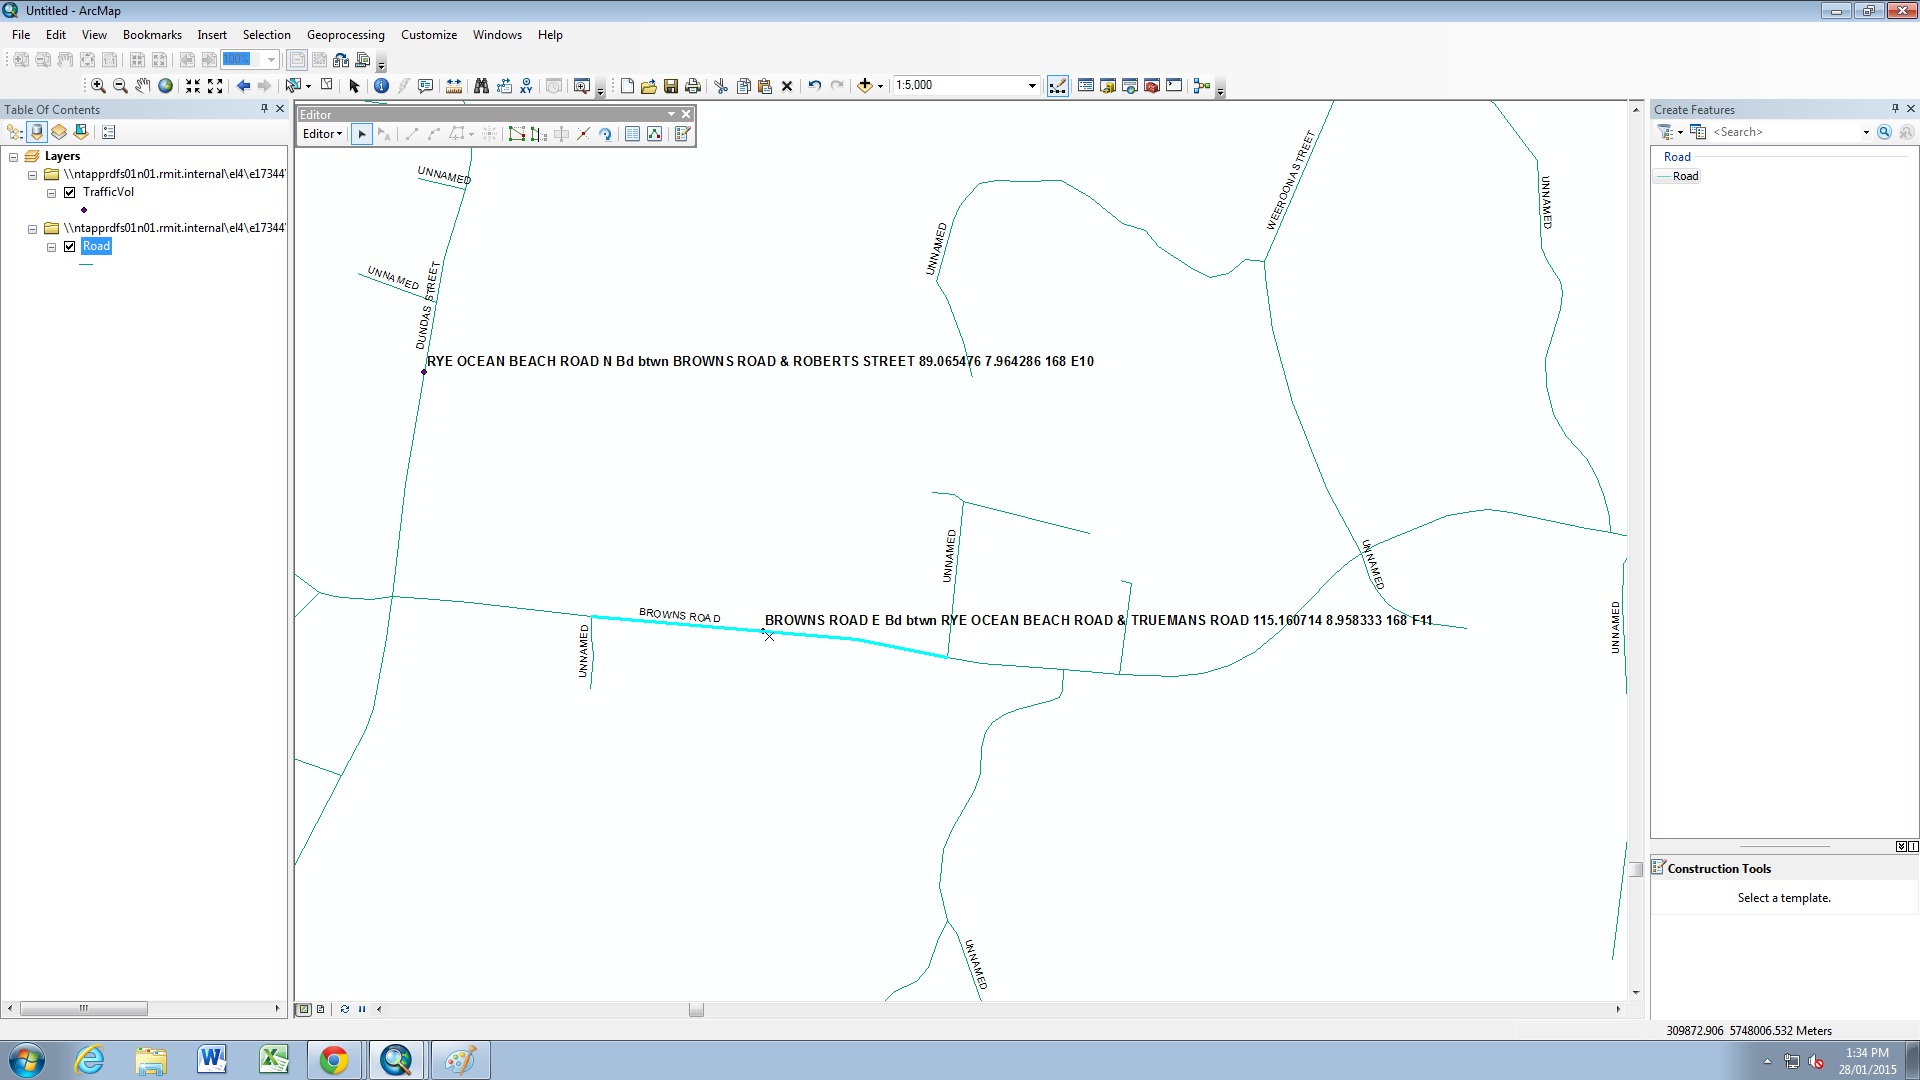The height and width of the screenshot is (1080, 1920).
Task: Open the Selection menu
Action: click(266, 35)
